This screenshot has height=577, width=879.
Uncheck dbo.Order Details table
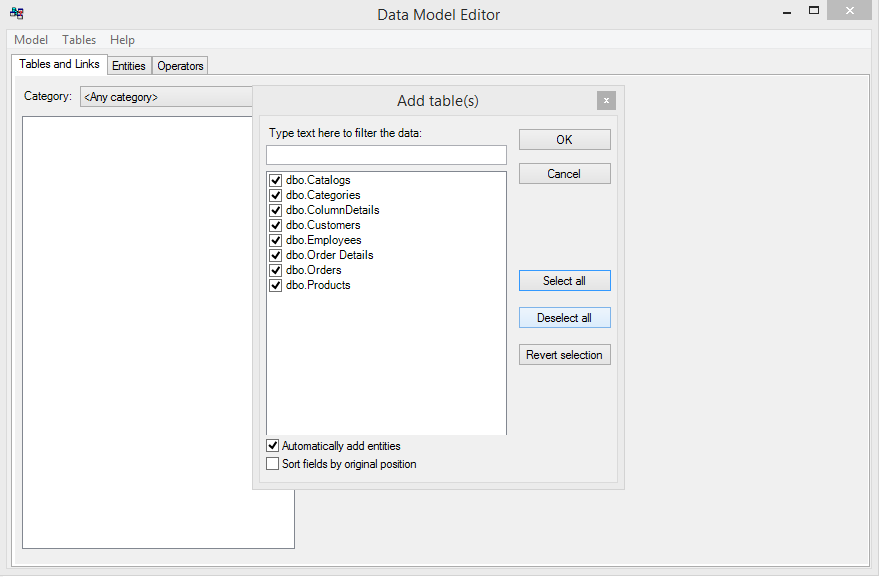pyautogui.click(x=275, y=255)
